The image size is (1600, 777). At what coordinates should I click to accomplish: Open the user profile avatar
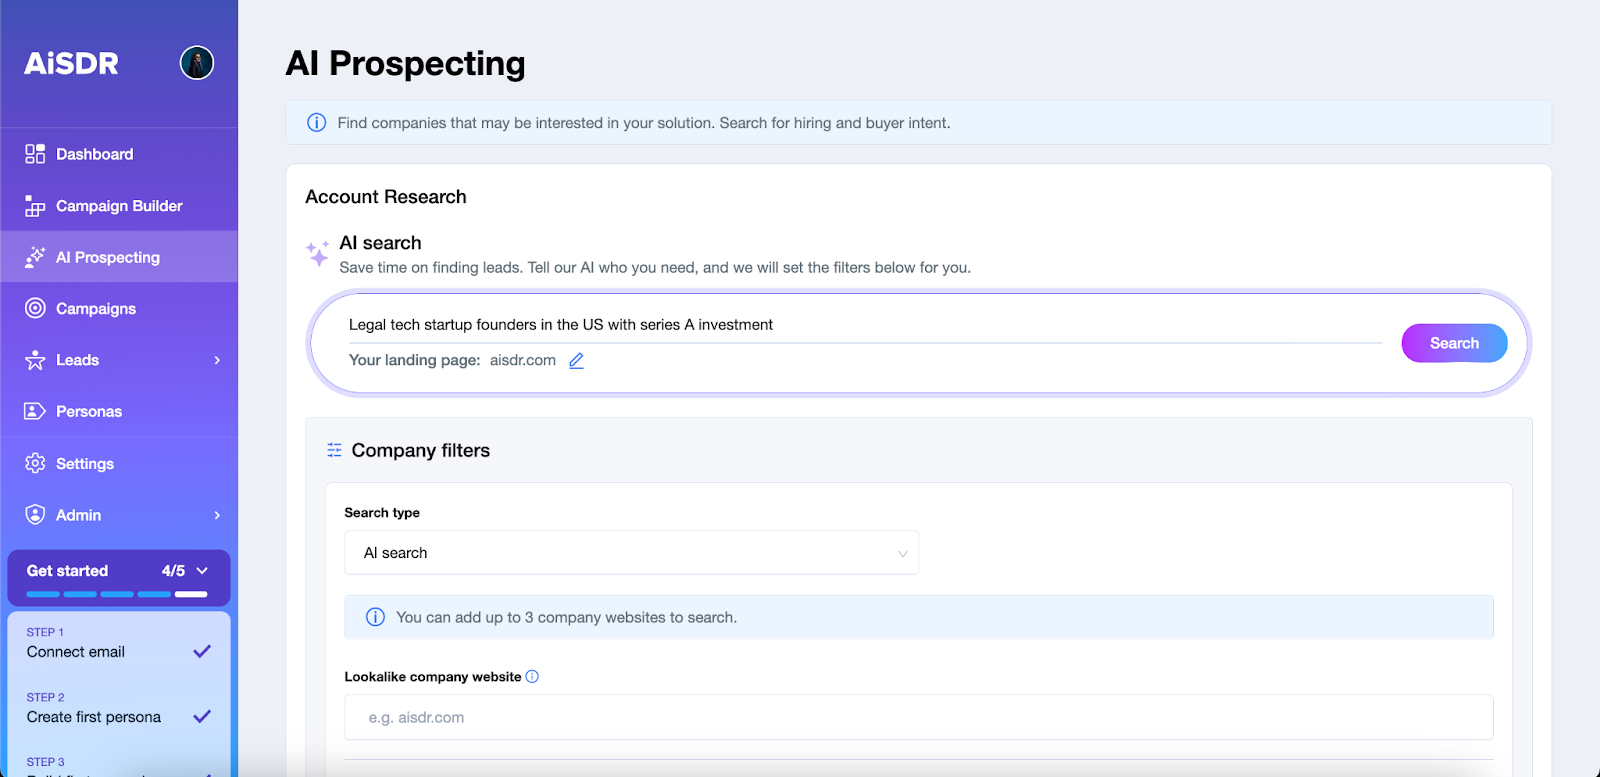(197, 63)
